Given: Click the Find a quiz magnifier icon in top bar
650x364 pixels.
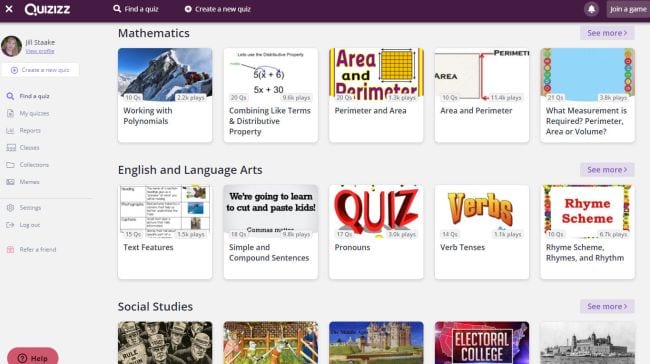Looking at the screenshot, I should 117,9.
